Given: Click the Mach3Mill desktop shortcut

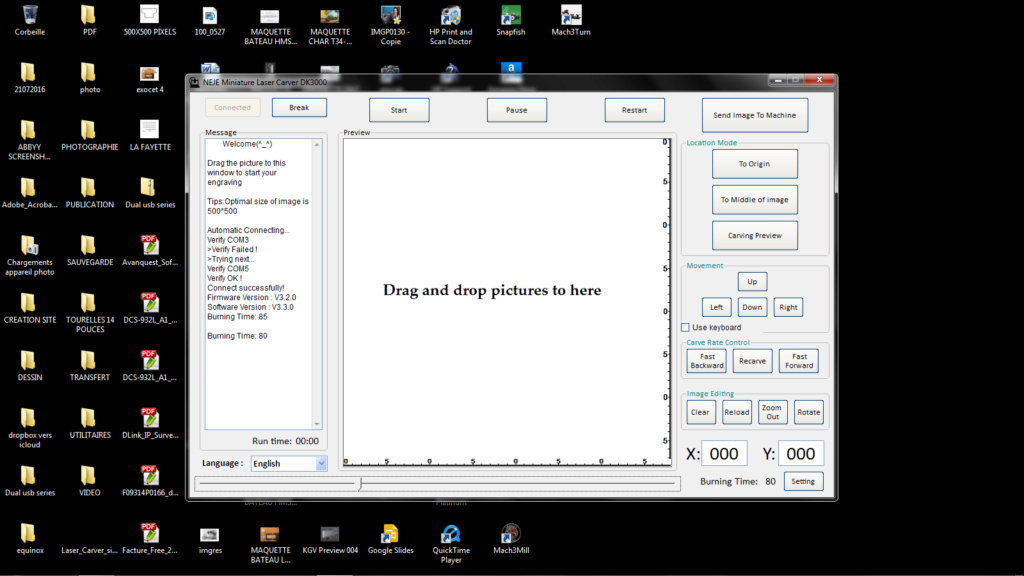Looking at the screenshot, I should [511, 539].
